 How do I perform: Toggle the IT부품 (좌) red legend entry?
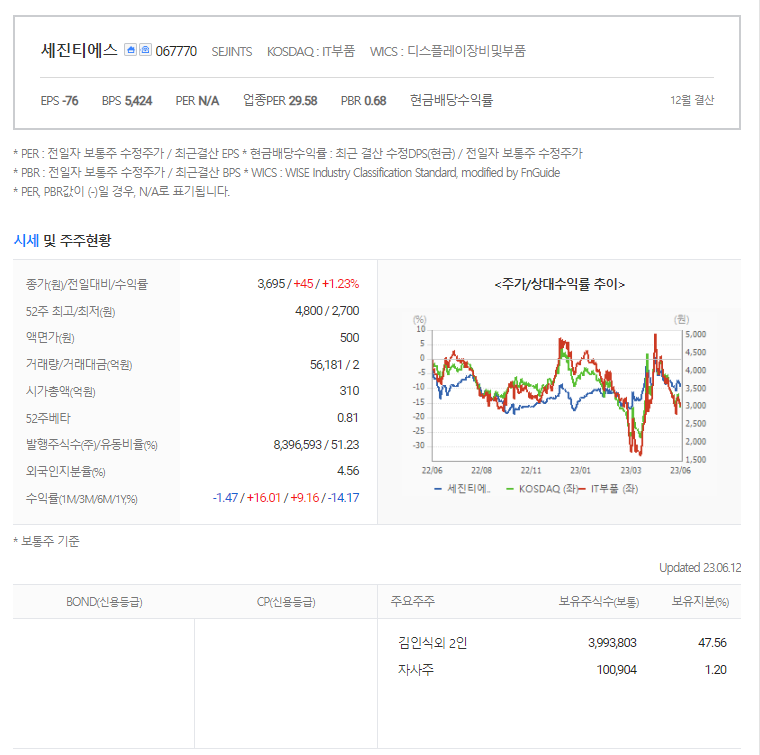point(608,489)
